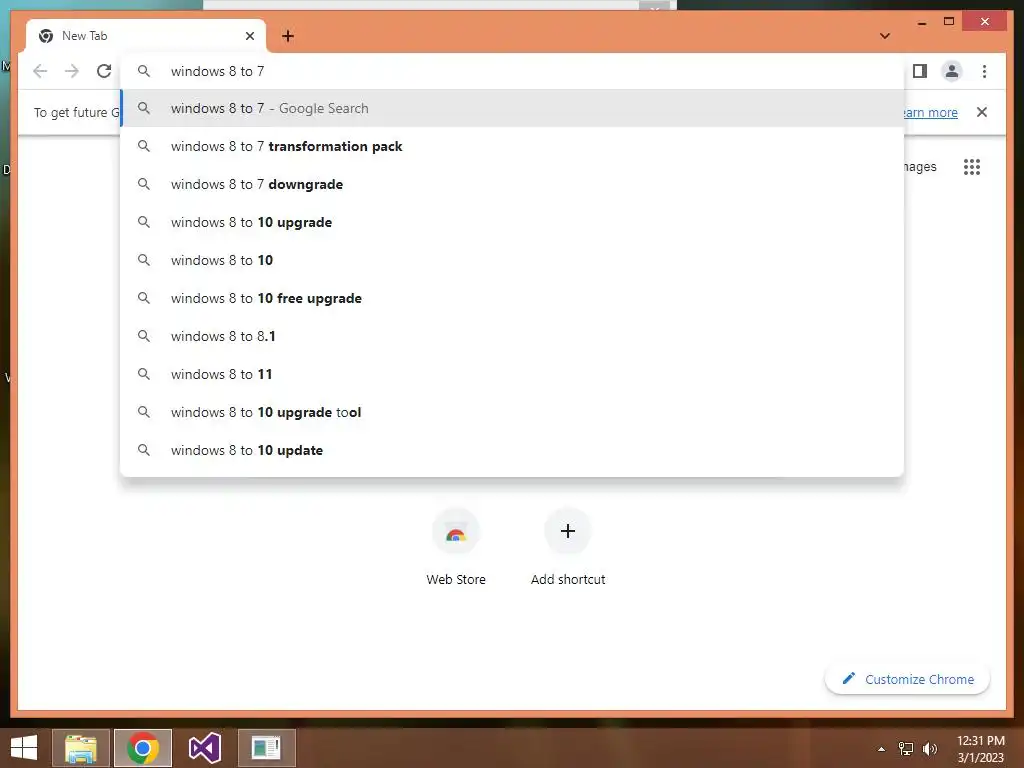Select windows 8 to 10 free upgrade
Viewport: 1024px width, 768px height.
click(513, 298)
